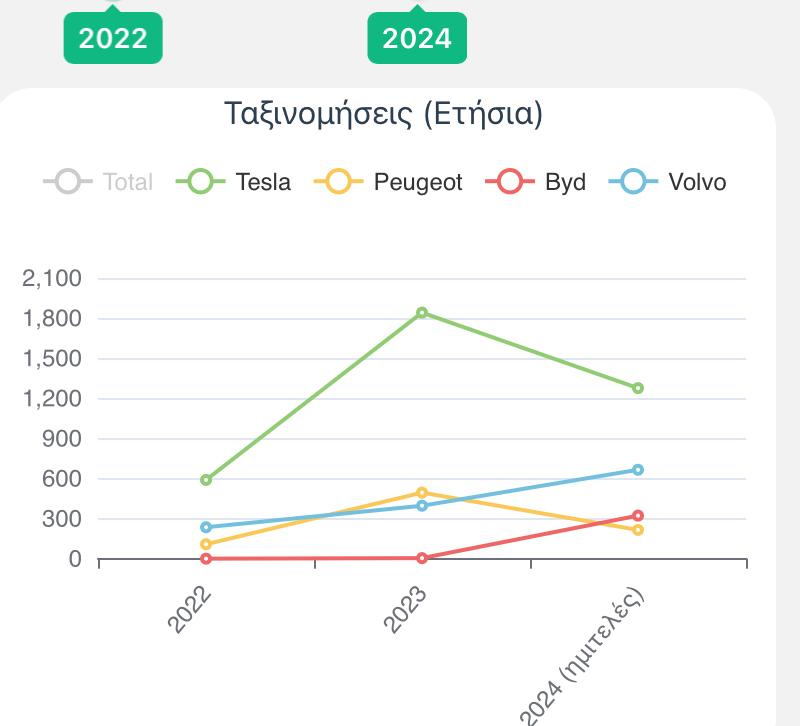Screen dimensions: 800x726
Task: Select Peugeot 2022 data point
Action: click(206, 544)
